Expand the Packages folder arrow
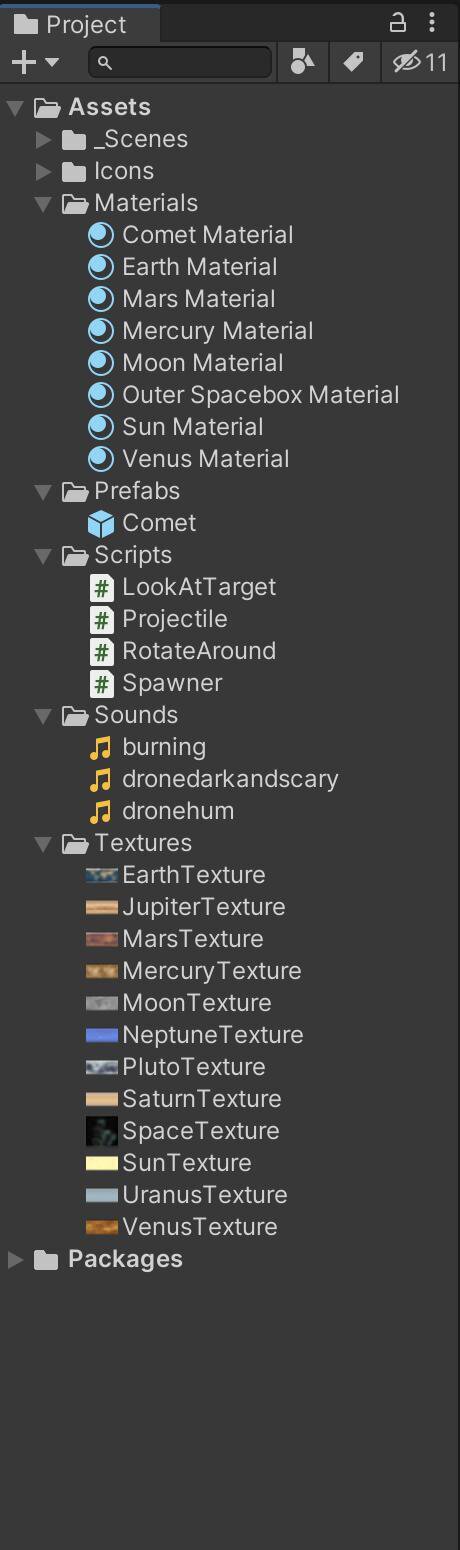This screenshot has height=1550, width=460. point(15,1259)
